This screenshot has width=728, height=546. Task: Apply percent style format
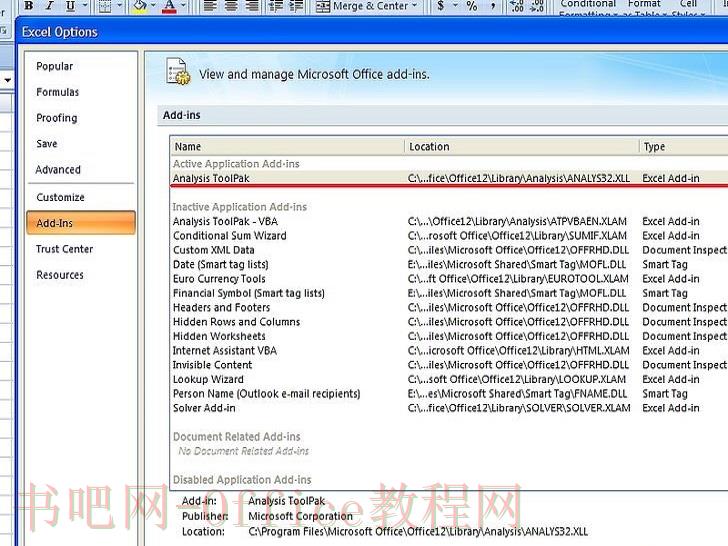click(472, 6)
